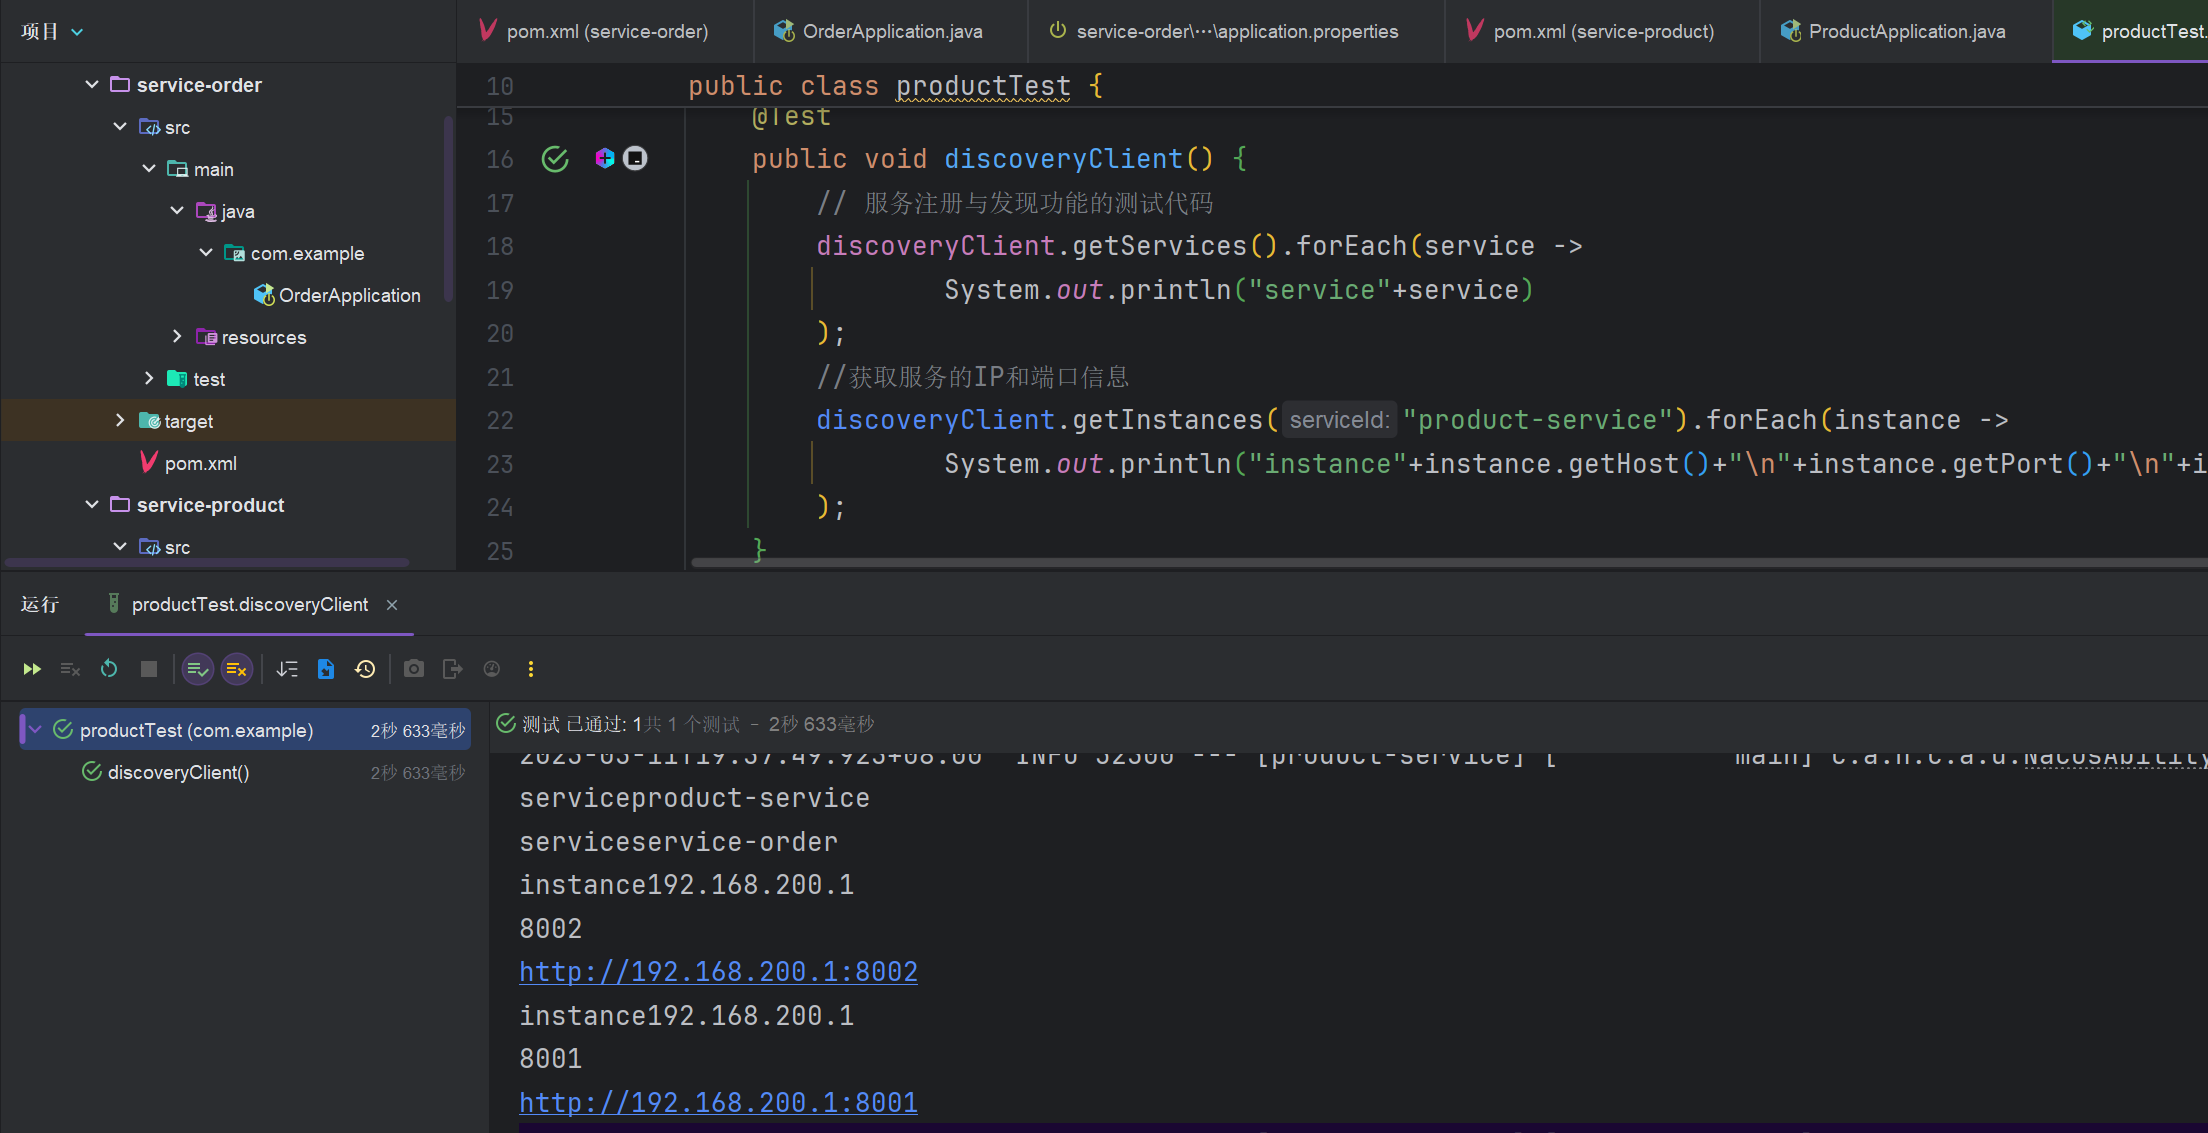Collapse the productTest node in test results
2208x1133 pixels.
[35, 730]
